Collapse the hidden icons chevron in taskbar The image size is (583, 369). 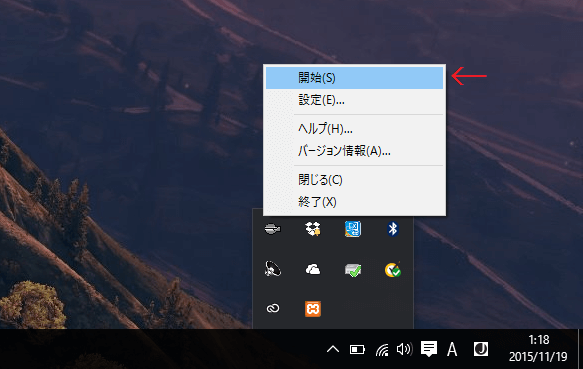(333, 349)
